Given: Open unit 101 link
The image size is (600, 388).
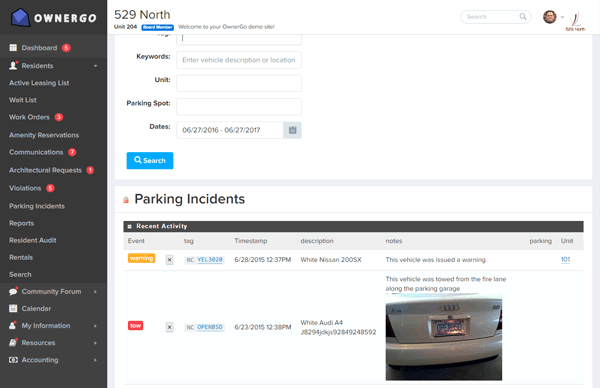Looking at the screenshot, I should click(x=565, y=259).
